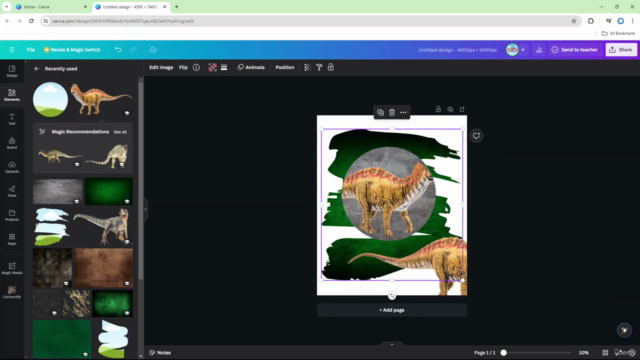Viewport: 640px width, 360px height.
Task: Open the Notes panel
Action: click(x=160, y=353)
